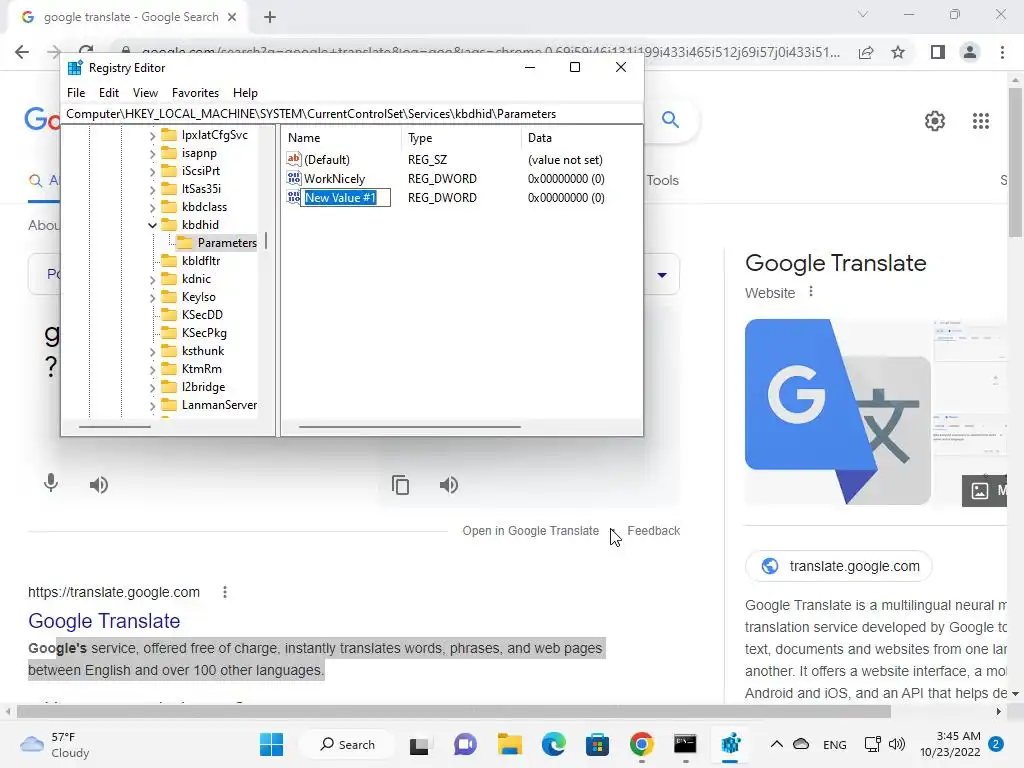1024x768 pixels.
Task: Select the KSecDD key folder icon
Action: coord(169,315)
